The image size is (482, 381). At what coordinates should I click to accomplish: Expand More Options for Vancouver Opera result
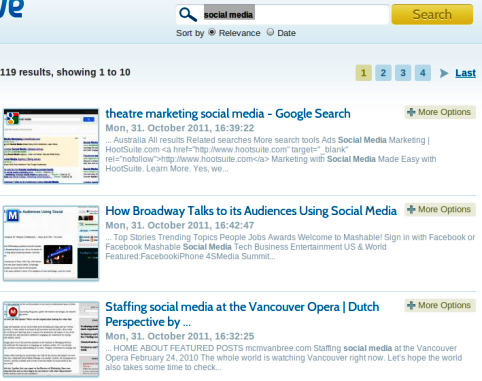coord(440,306)
